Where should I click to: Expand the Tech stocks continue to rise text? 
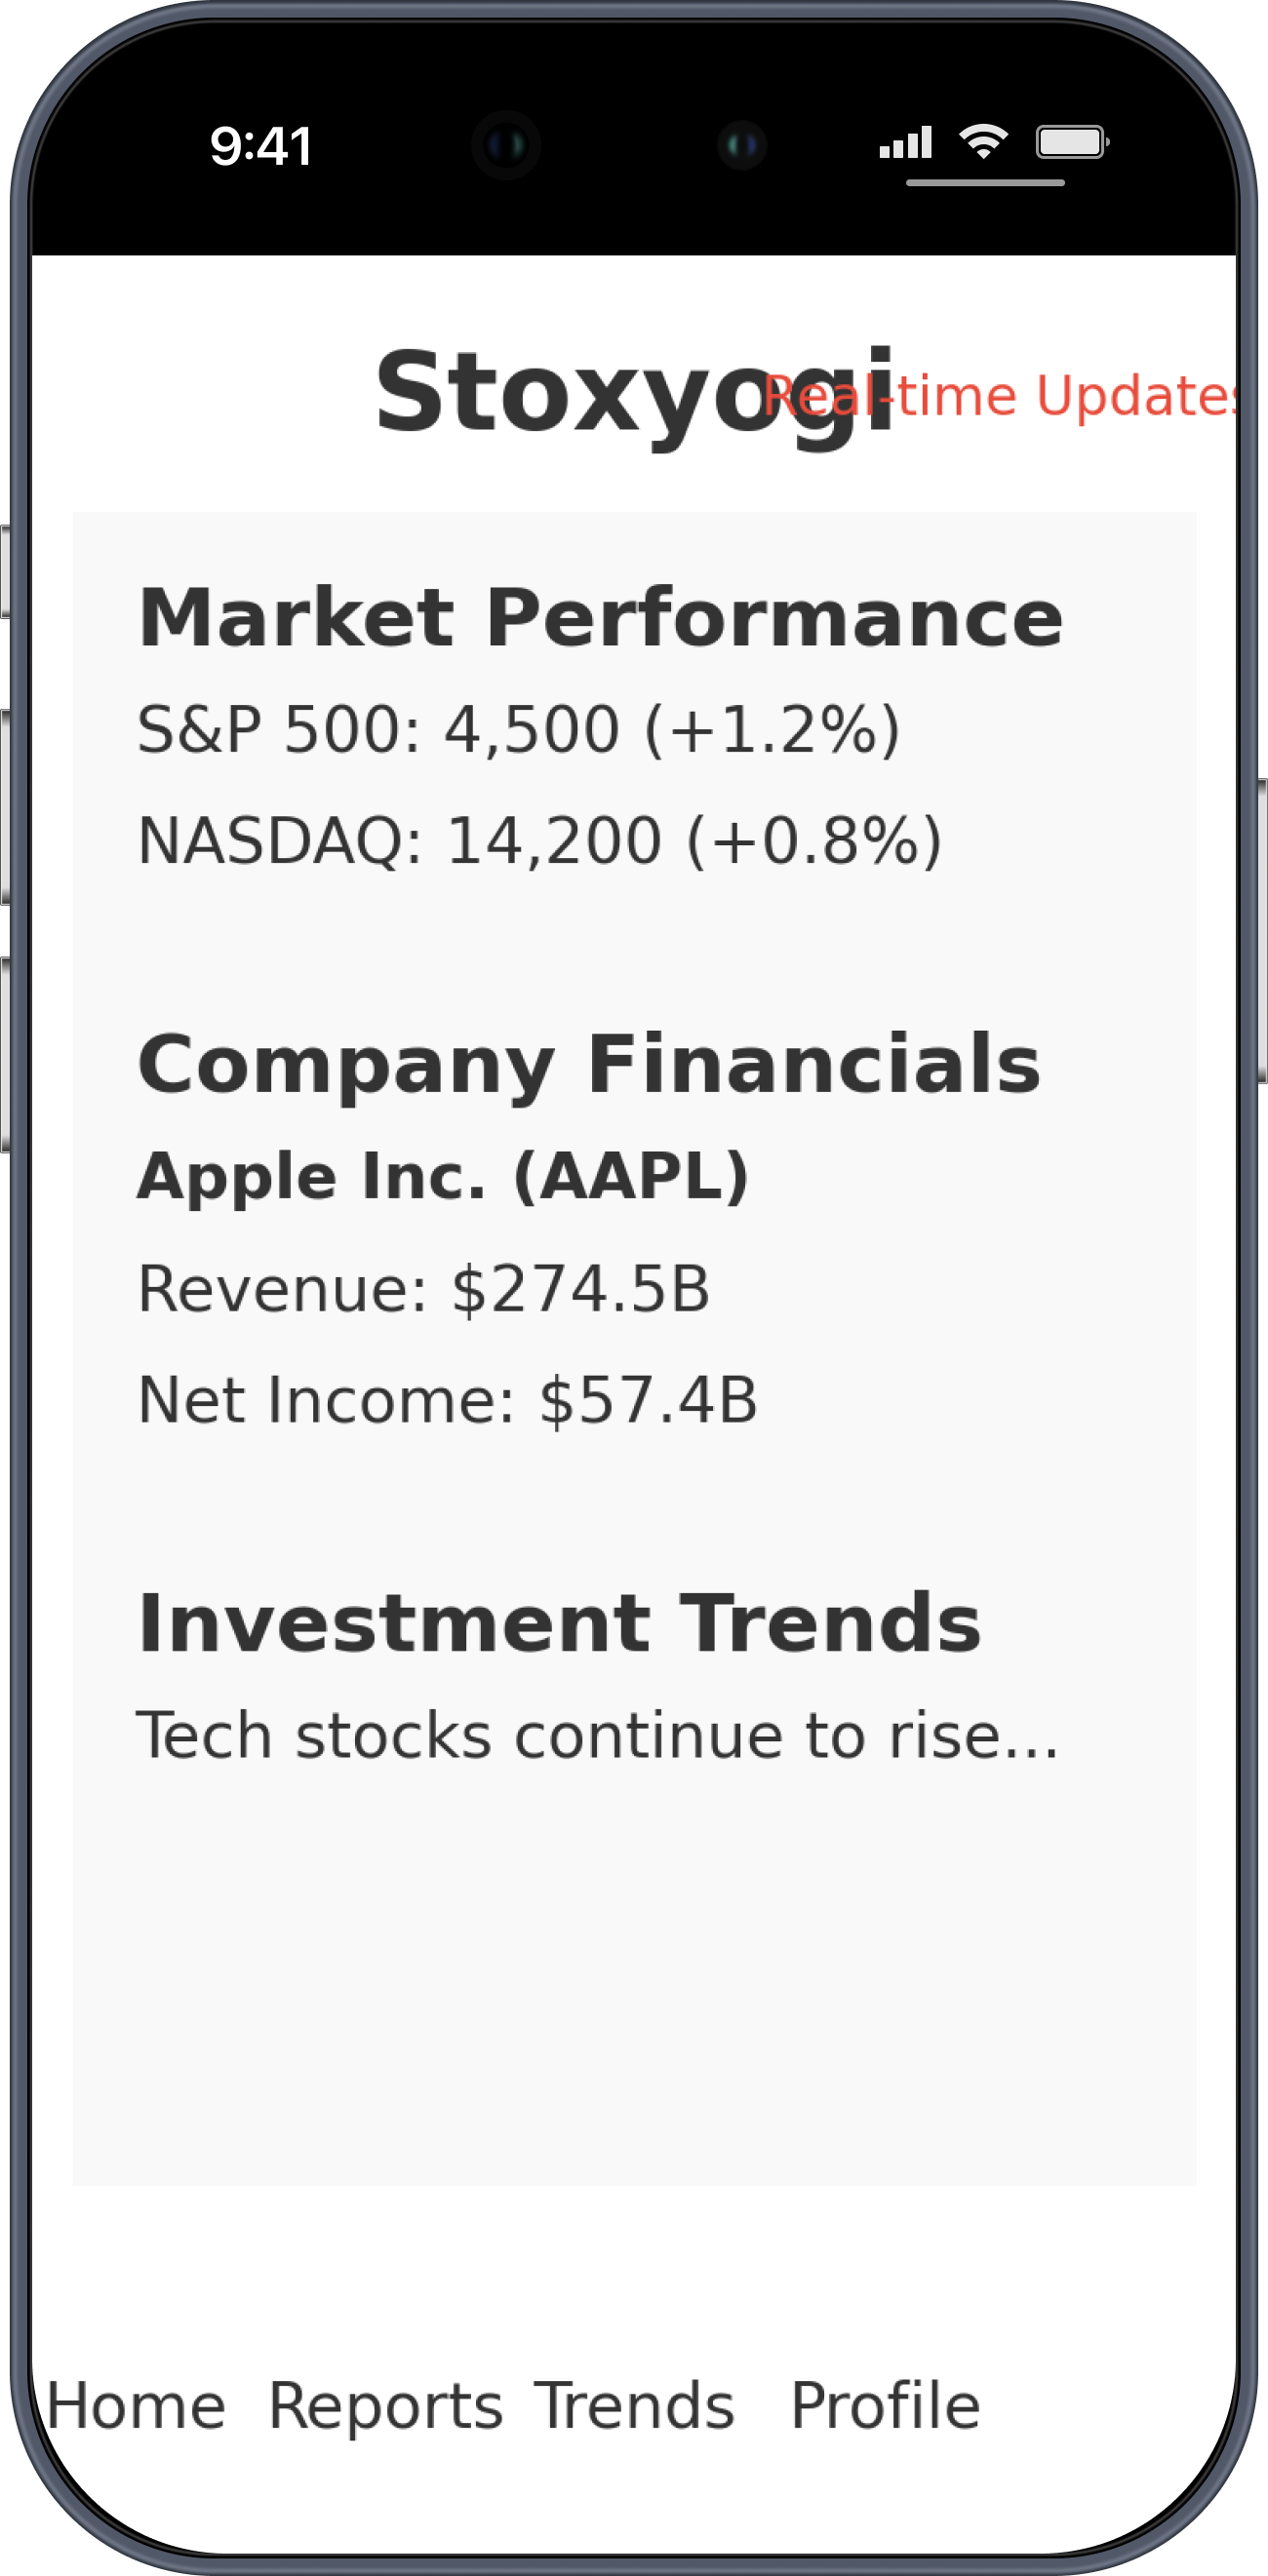(597, 1735)
